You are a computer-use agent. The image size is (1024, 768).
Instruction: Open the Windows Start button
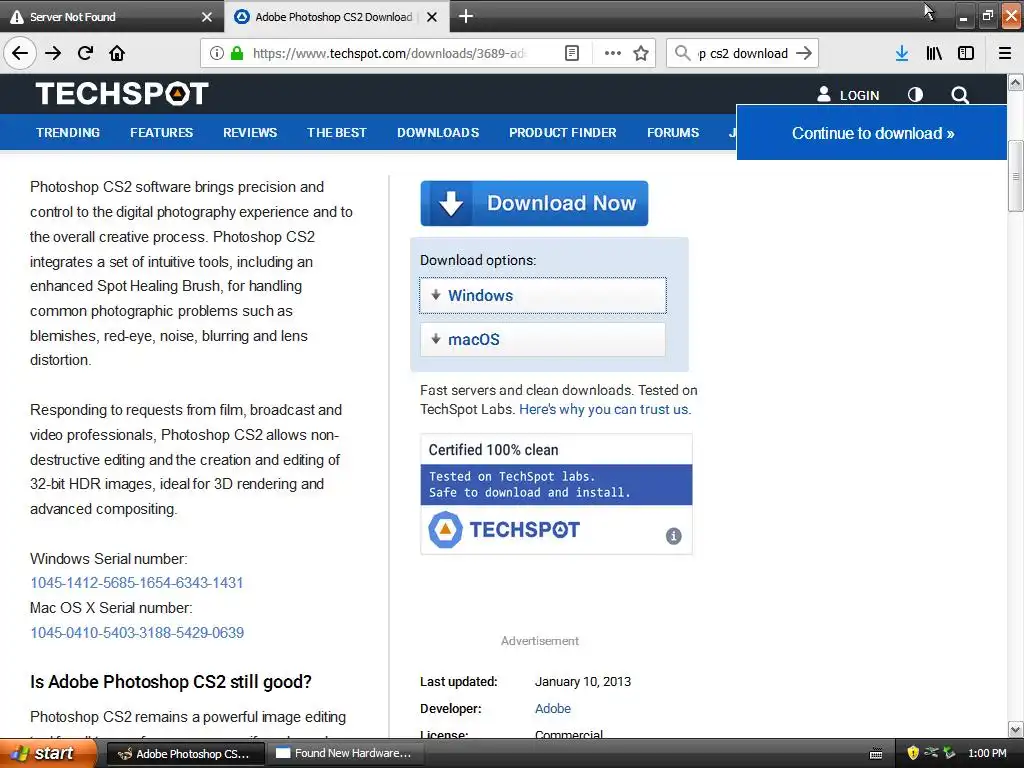tap(48, 753)
